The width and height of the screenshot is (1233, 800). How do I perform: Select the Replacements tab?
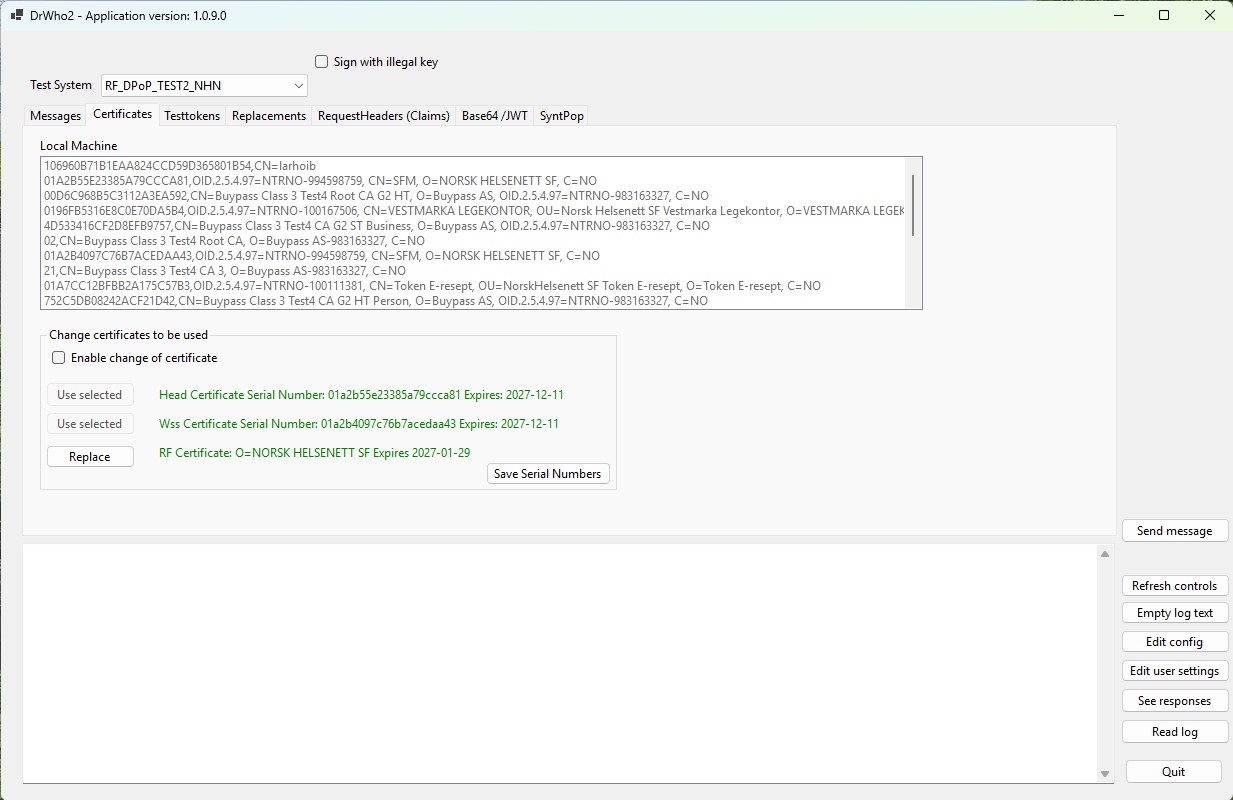pos(268,116)
